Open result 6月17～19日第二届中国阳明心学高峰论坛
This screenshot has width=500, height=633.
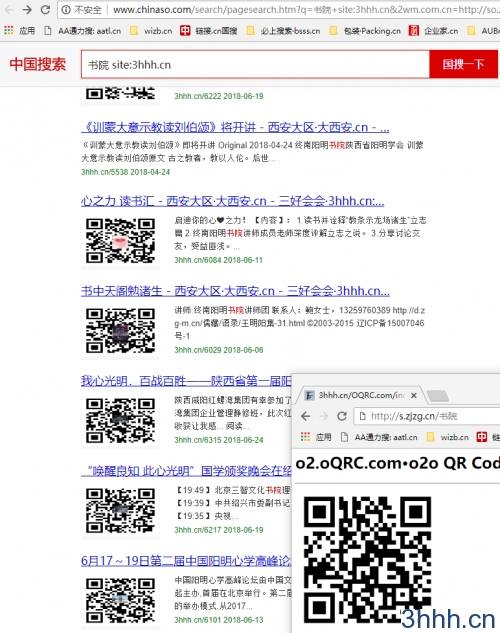coord(186,561)
